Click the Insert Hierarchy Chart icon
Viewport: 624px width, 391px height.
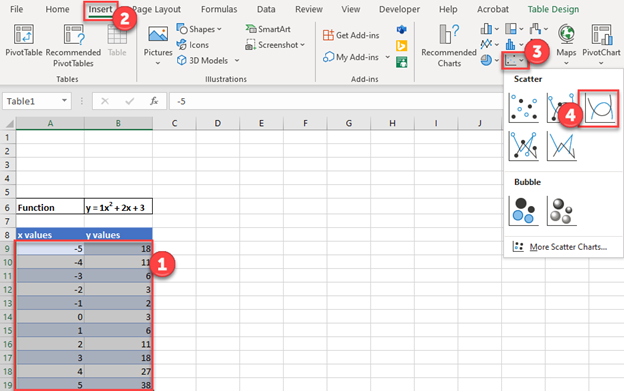511,29
